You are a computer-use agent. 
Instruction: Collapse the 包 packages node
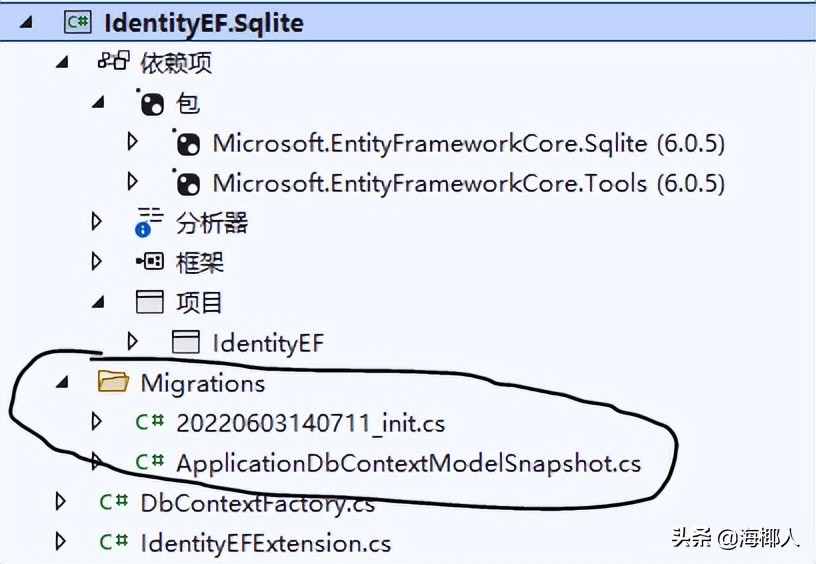(98, 102)
